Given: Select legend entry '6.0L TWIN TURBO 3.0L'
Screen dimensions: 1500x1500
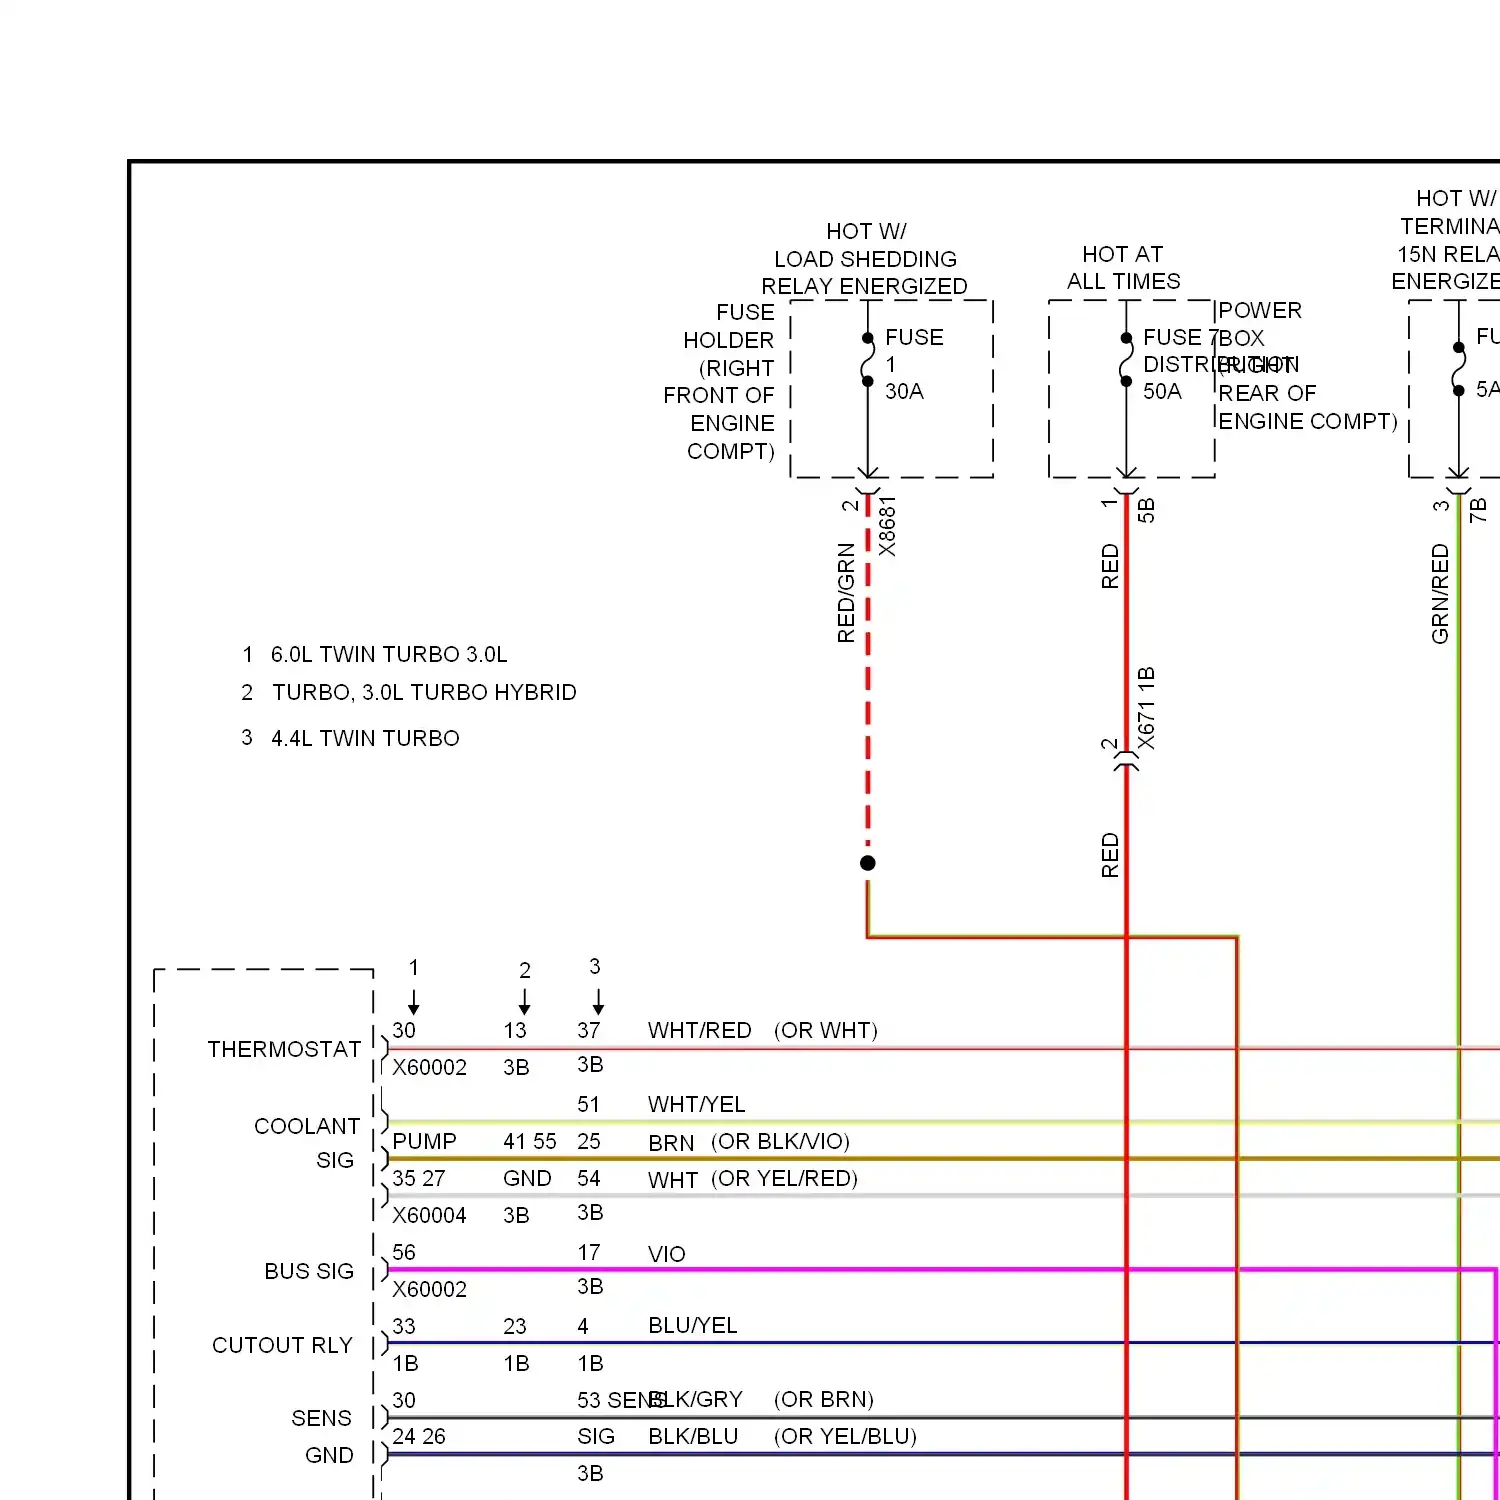Looking at the screenshot, I should coord(389,654).
